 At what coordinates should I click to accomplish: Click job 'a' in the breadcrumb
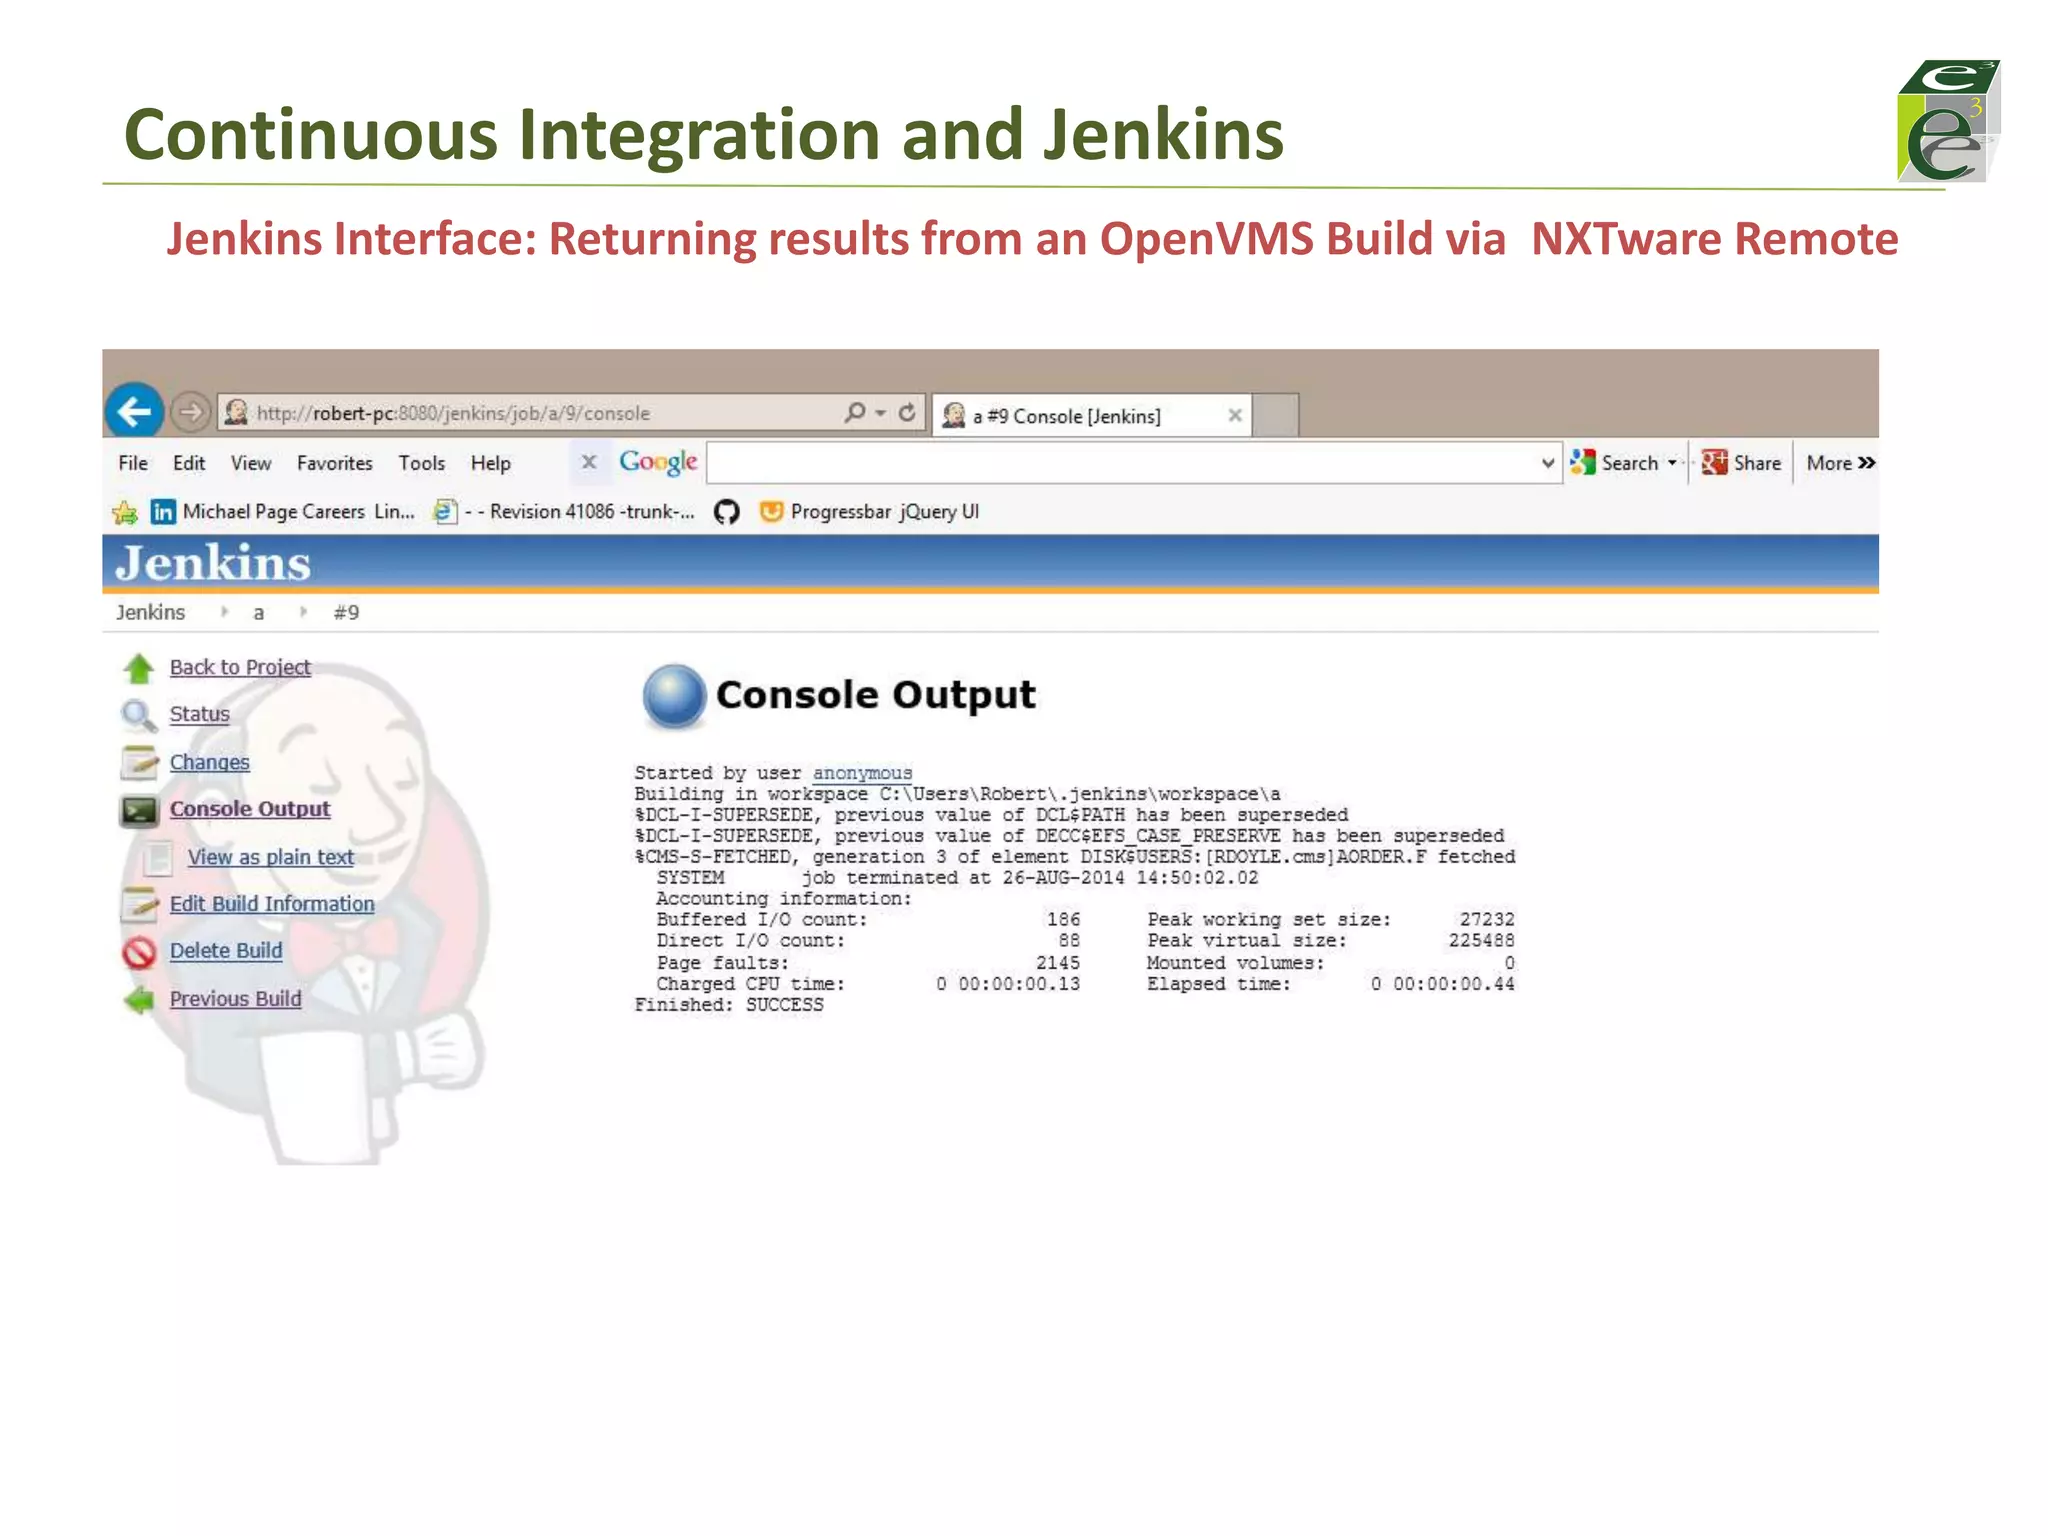258,613
